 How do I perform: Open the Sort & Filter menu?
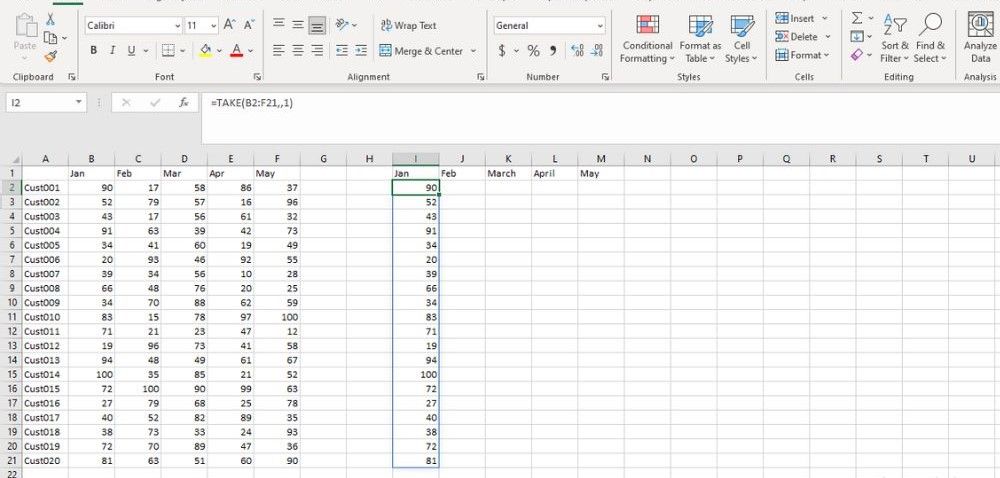[894, 40]
